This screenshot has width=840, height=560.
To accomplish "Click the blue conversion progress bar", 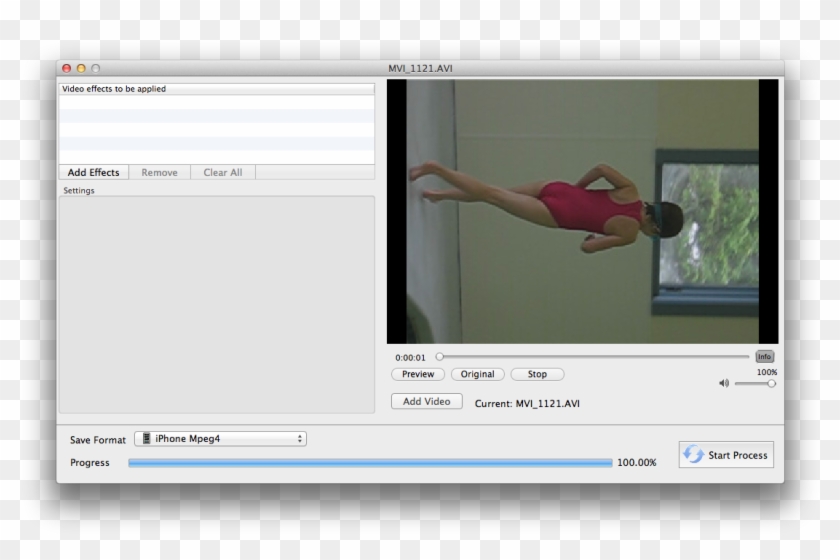I will tap(370, 463).
